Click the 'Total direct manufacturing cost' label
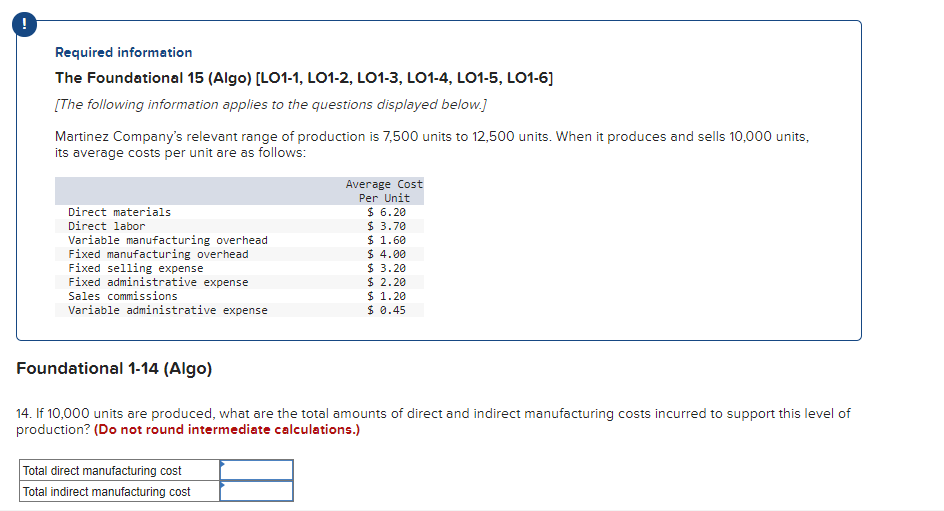This screenshot has height=511, width=944. pyautogui.click(x=102, y=471)
